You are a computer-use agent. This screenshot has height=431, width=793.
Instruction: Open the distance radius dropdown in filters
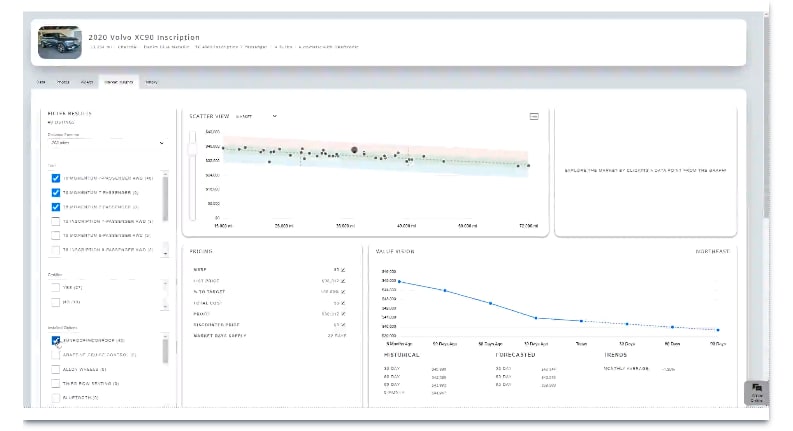106,143
